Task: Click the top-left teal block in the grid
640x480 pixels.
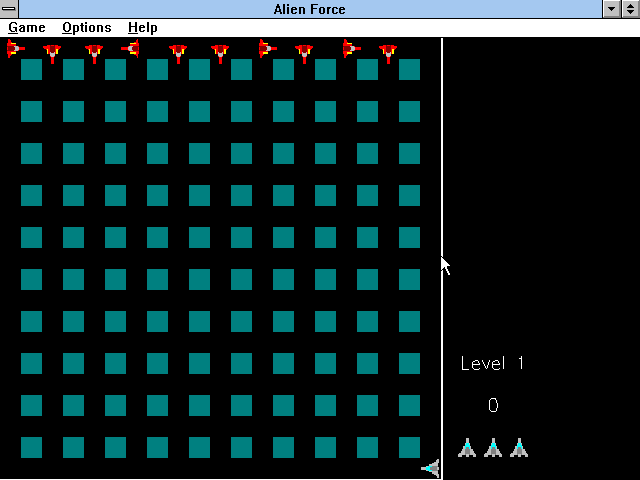Action: pyautogui.click(x=32, y=69)
